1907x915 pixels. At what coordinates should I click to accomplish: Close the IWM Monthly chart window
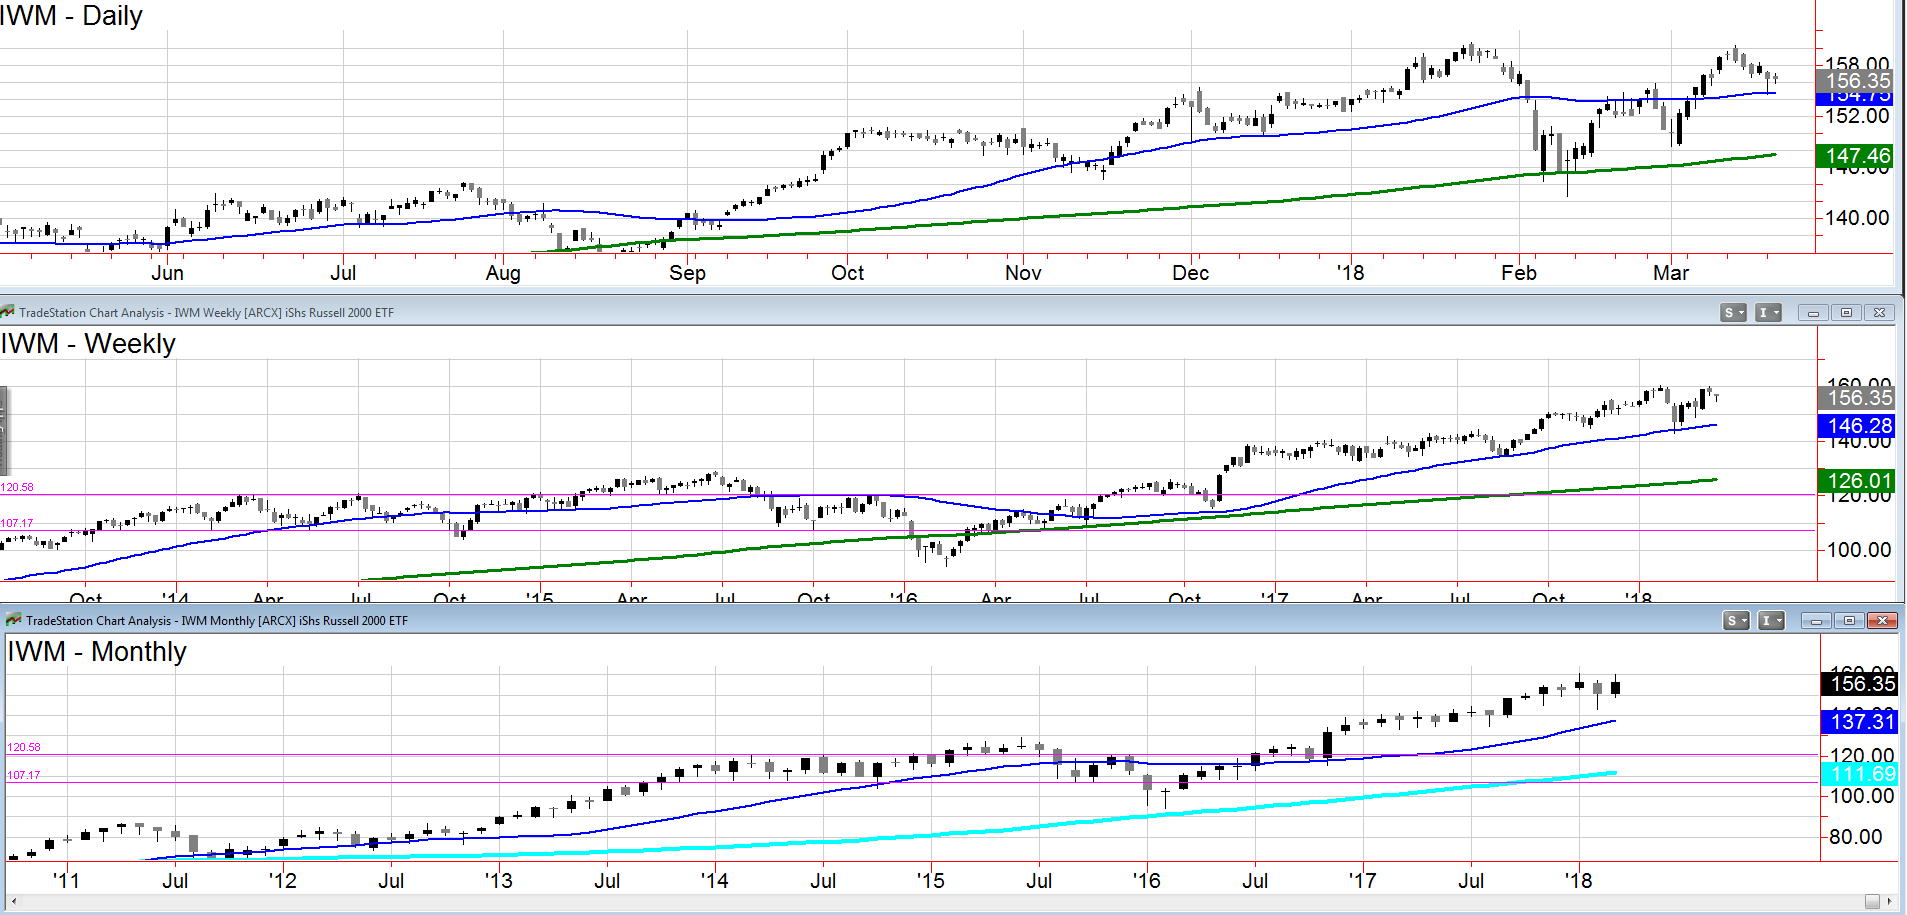(1882, 621)
